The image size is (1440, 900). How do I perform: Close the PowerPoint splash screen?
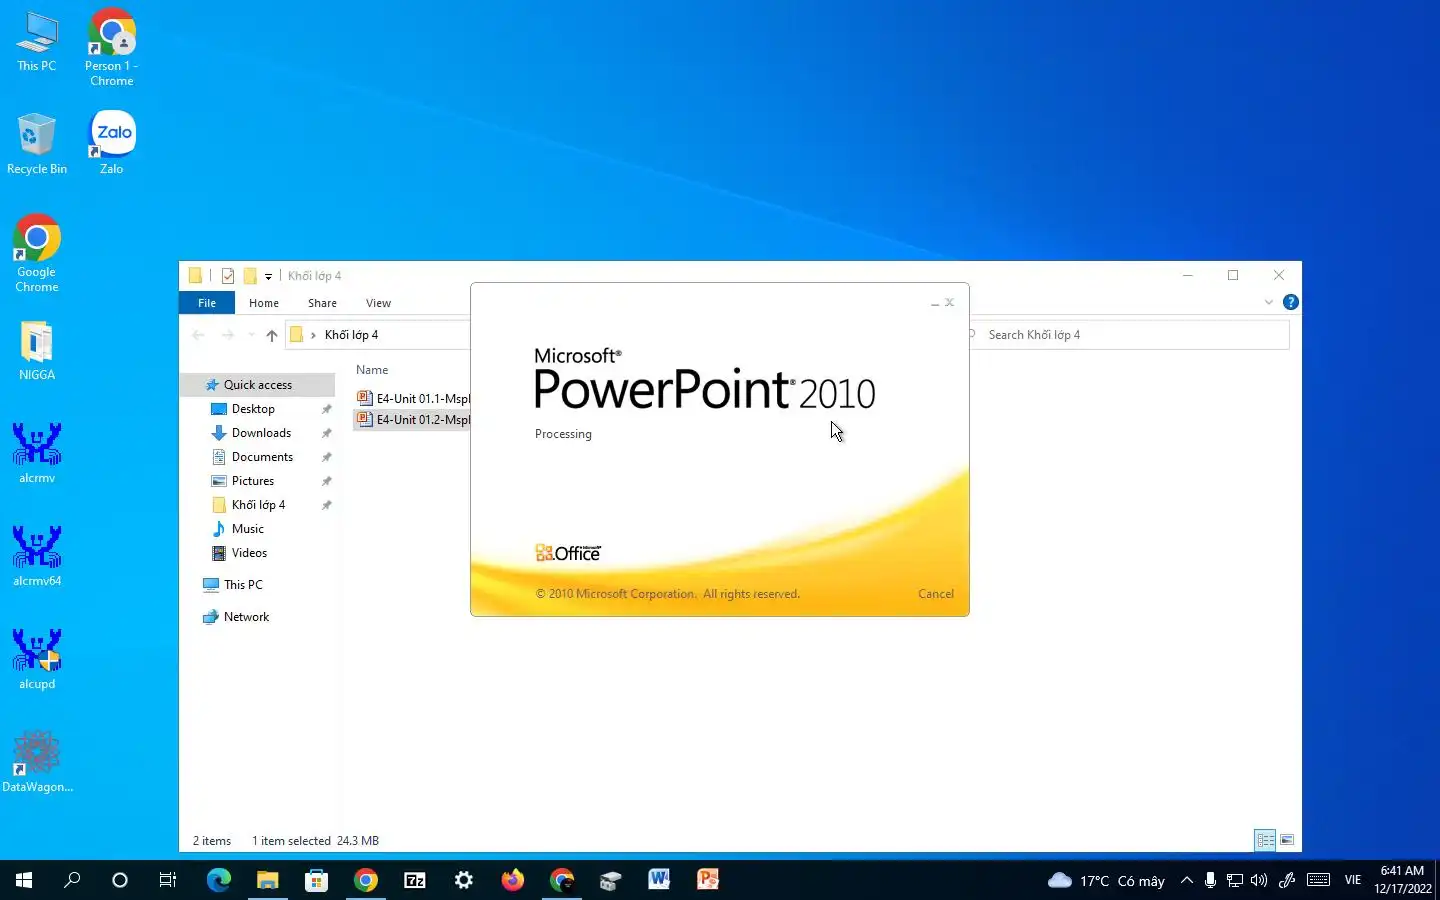tap(950, 302)
